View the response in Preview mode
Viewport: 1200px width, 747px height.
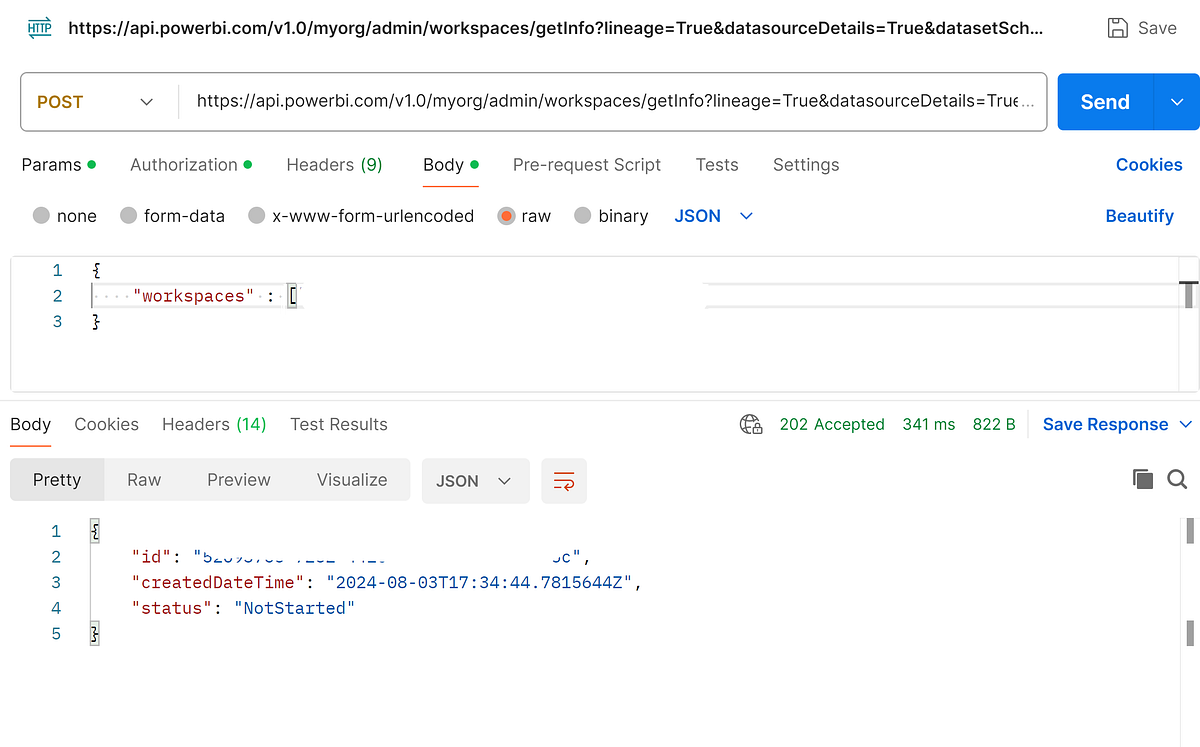[x=238, y=479]
